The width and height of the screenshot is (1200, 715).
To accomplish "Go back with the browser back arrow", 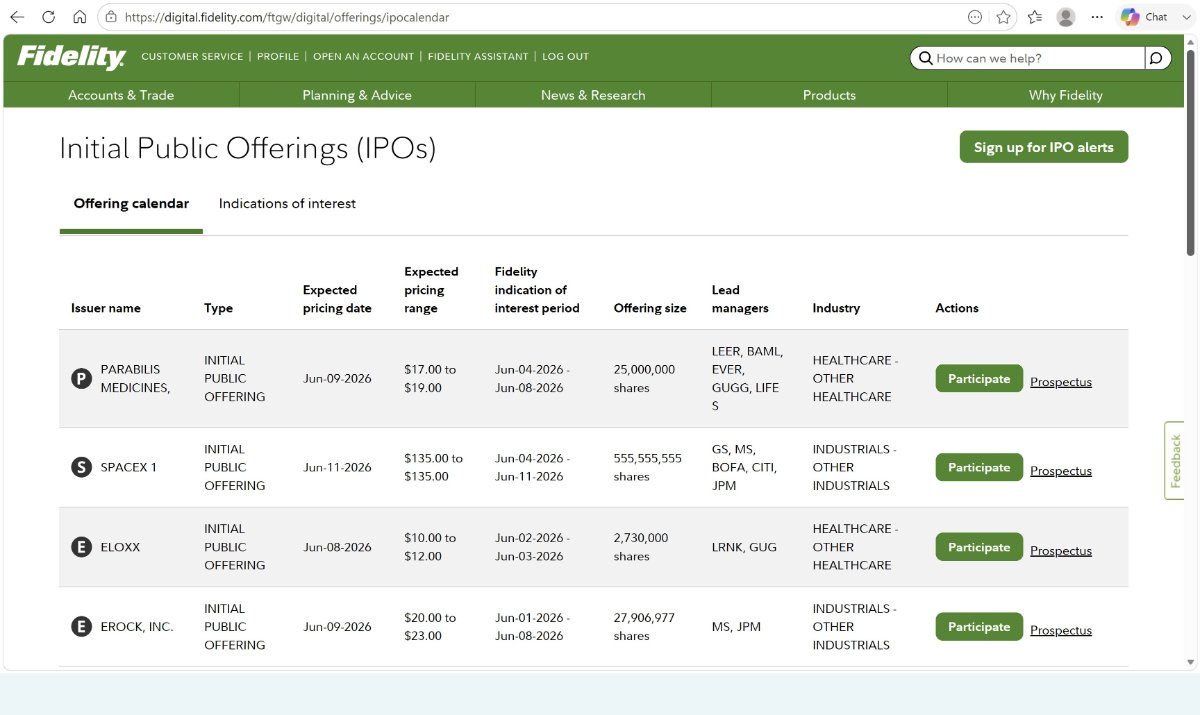I will (x=17, y=17).
